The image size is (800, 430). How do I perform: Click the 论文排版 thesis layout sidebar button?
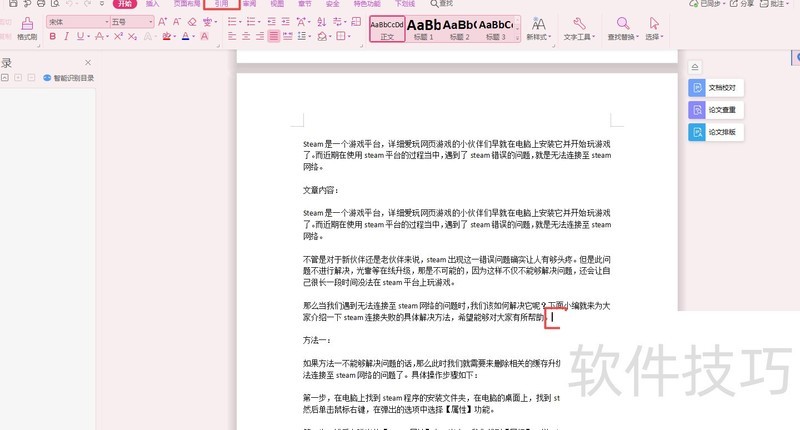[x=715, y=132]
